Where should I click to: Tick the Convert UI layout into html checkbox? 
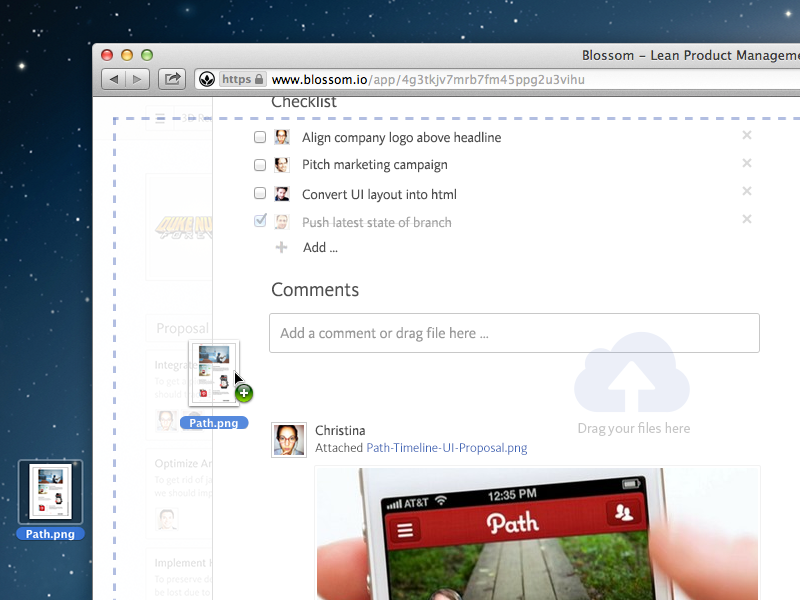click(260, 194)
